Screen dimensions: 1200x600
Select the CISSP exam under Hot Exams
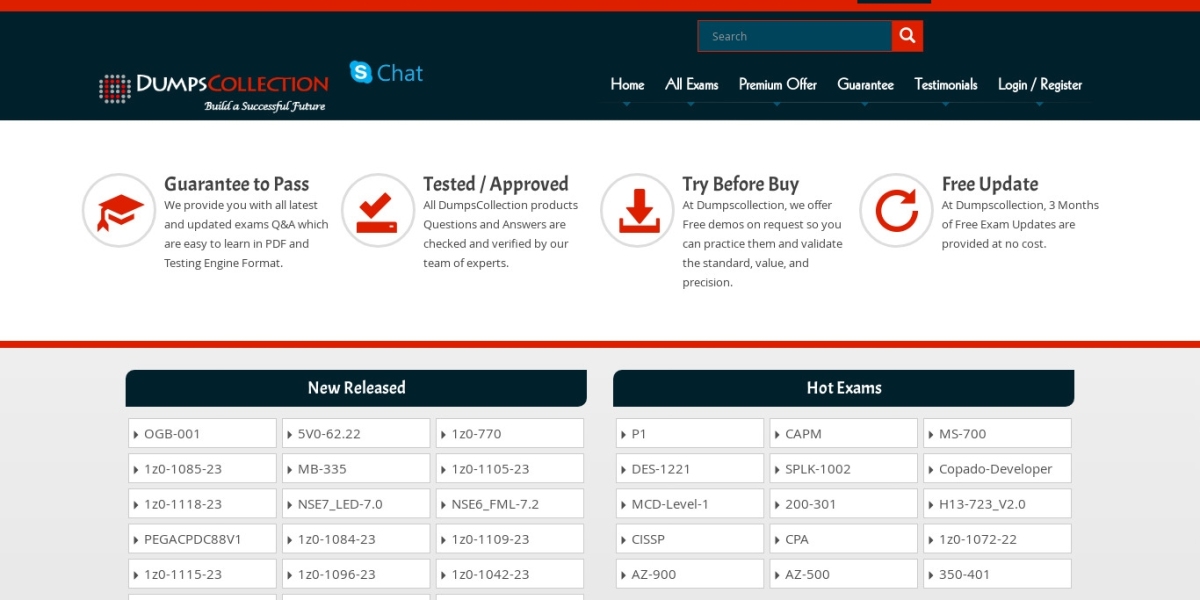(648, 539)
